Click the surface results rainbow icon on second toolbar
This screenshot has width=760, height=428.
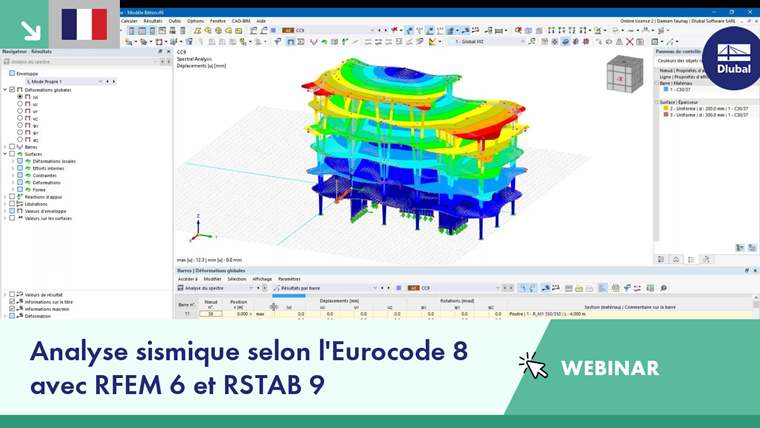[x=324, y=42]
